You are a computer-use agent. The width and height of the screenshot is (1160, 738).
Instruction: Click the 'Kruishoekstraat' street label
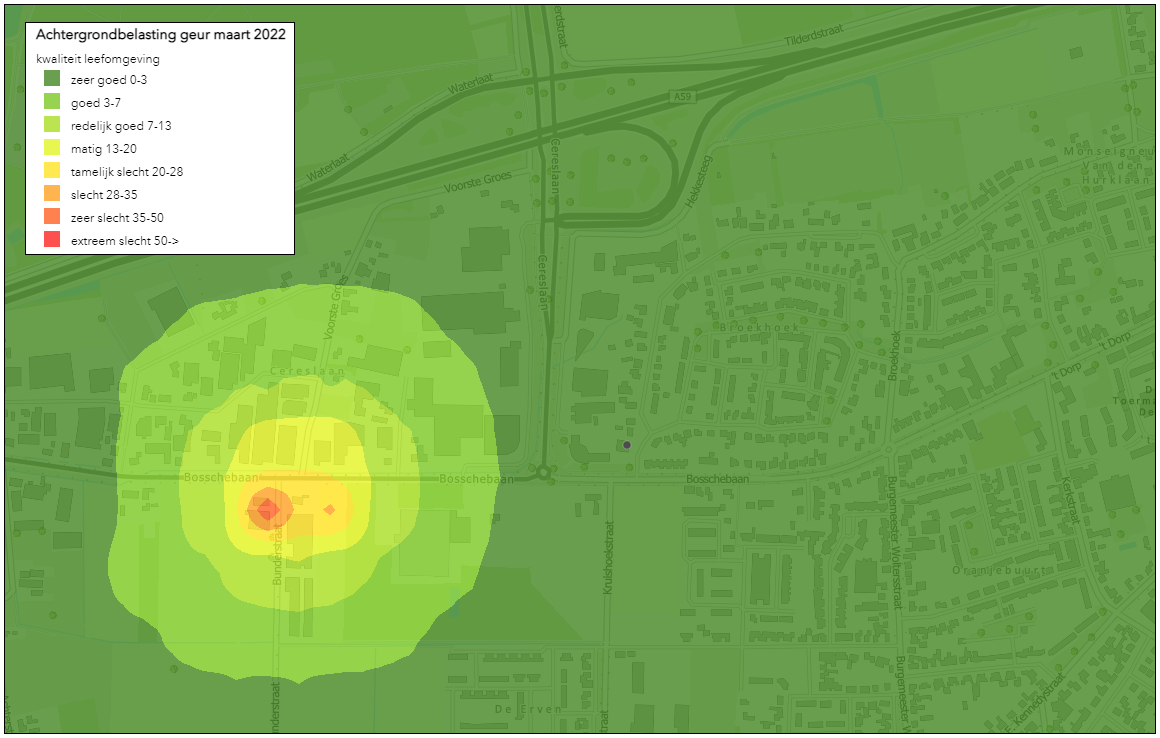tap(609, 557)
